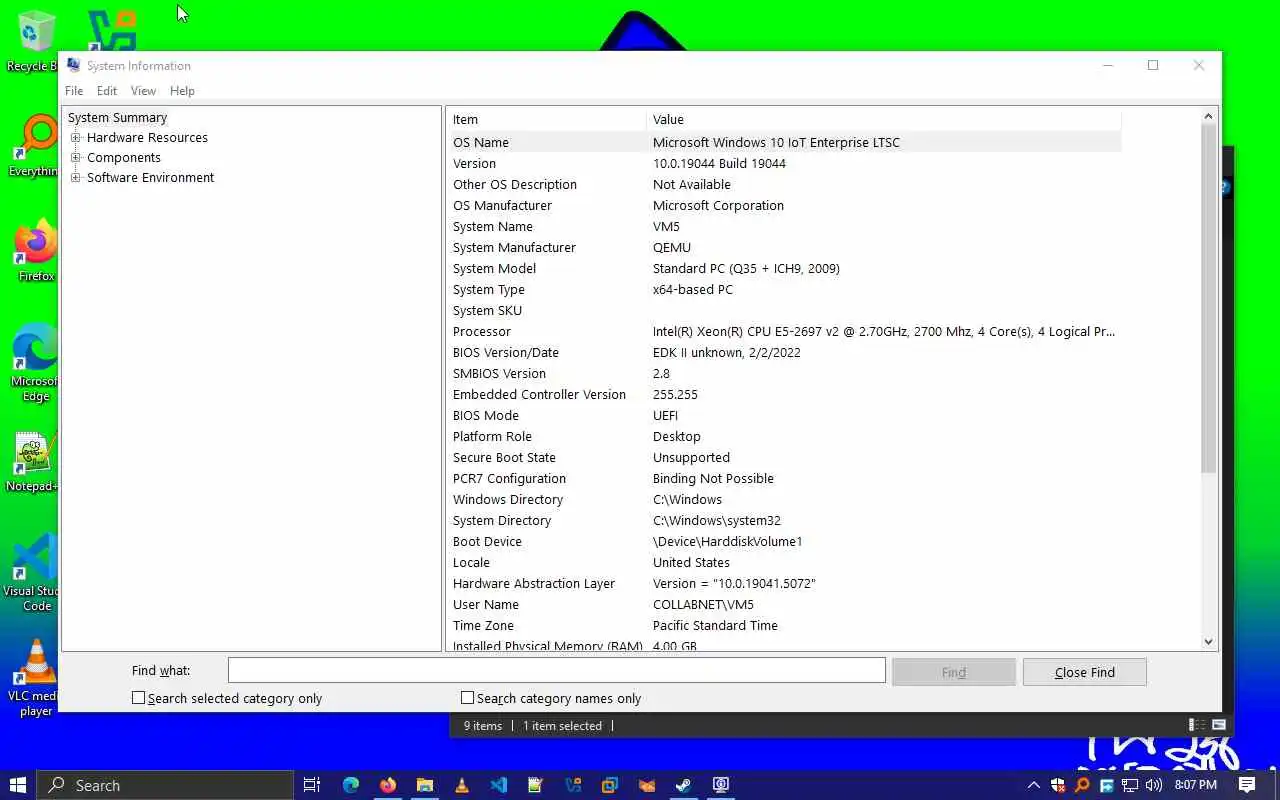Launch Notepad++ from the desktop shortcut

click(x=33, y=462)
